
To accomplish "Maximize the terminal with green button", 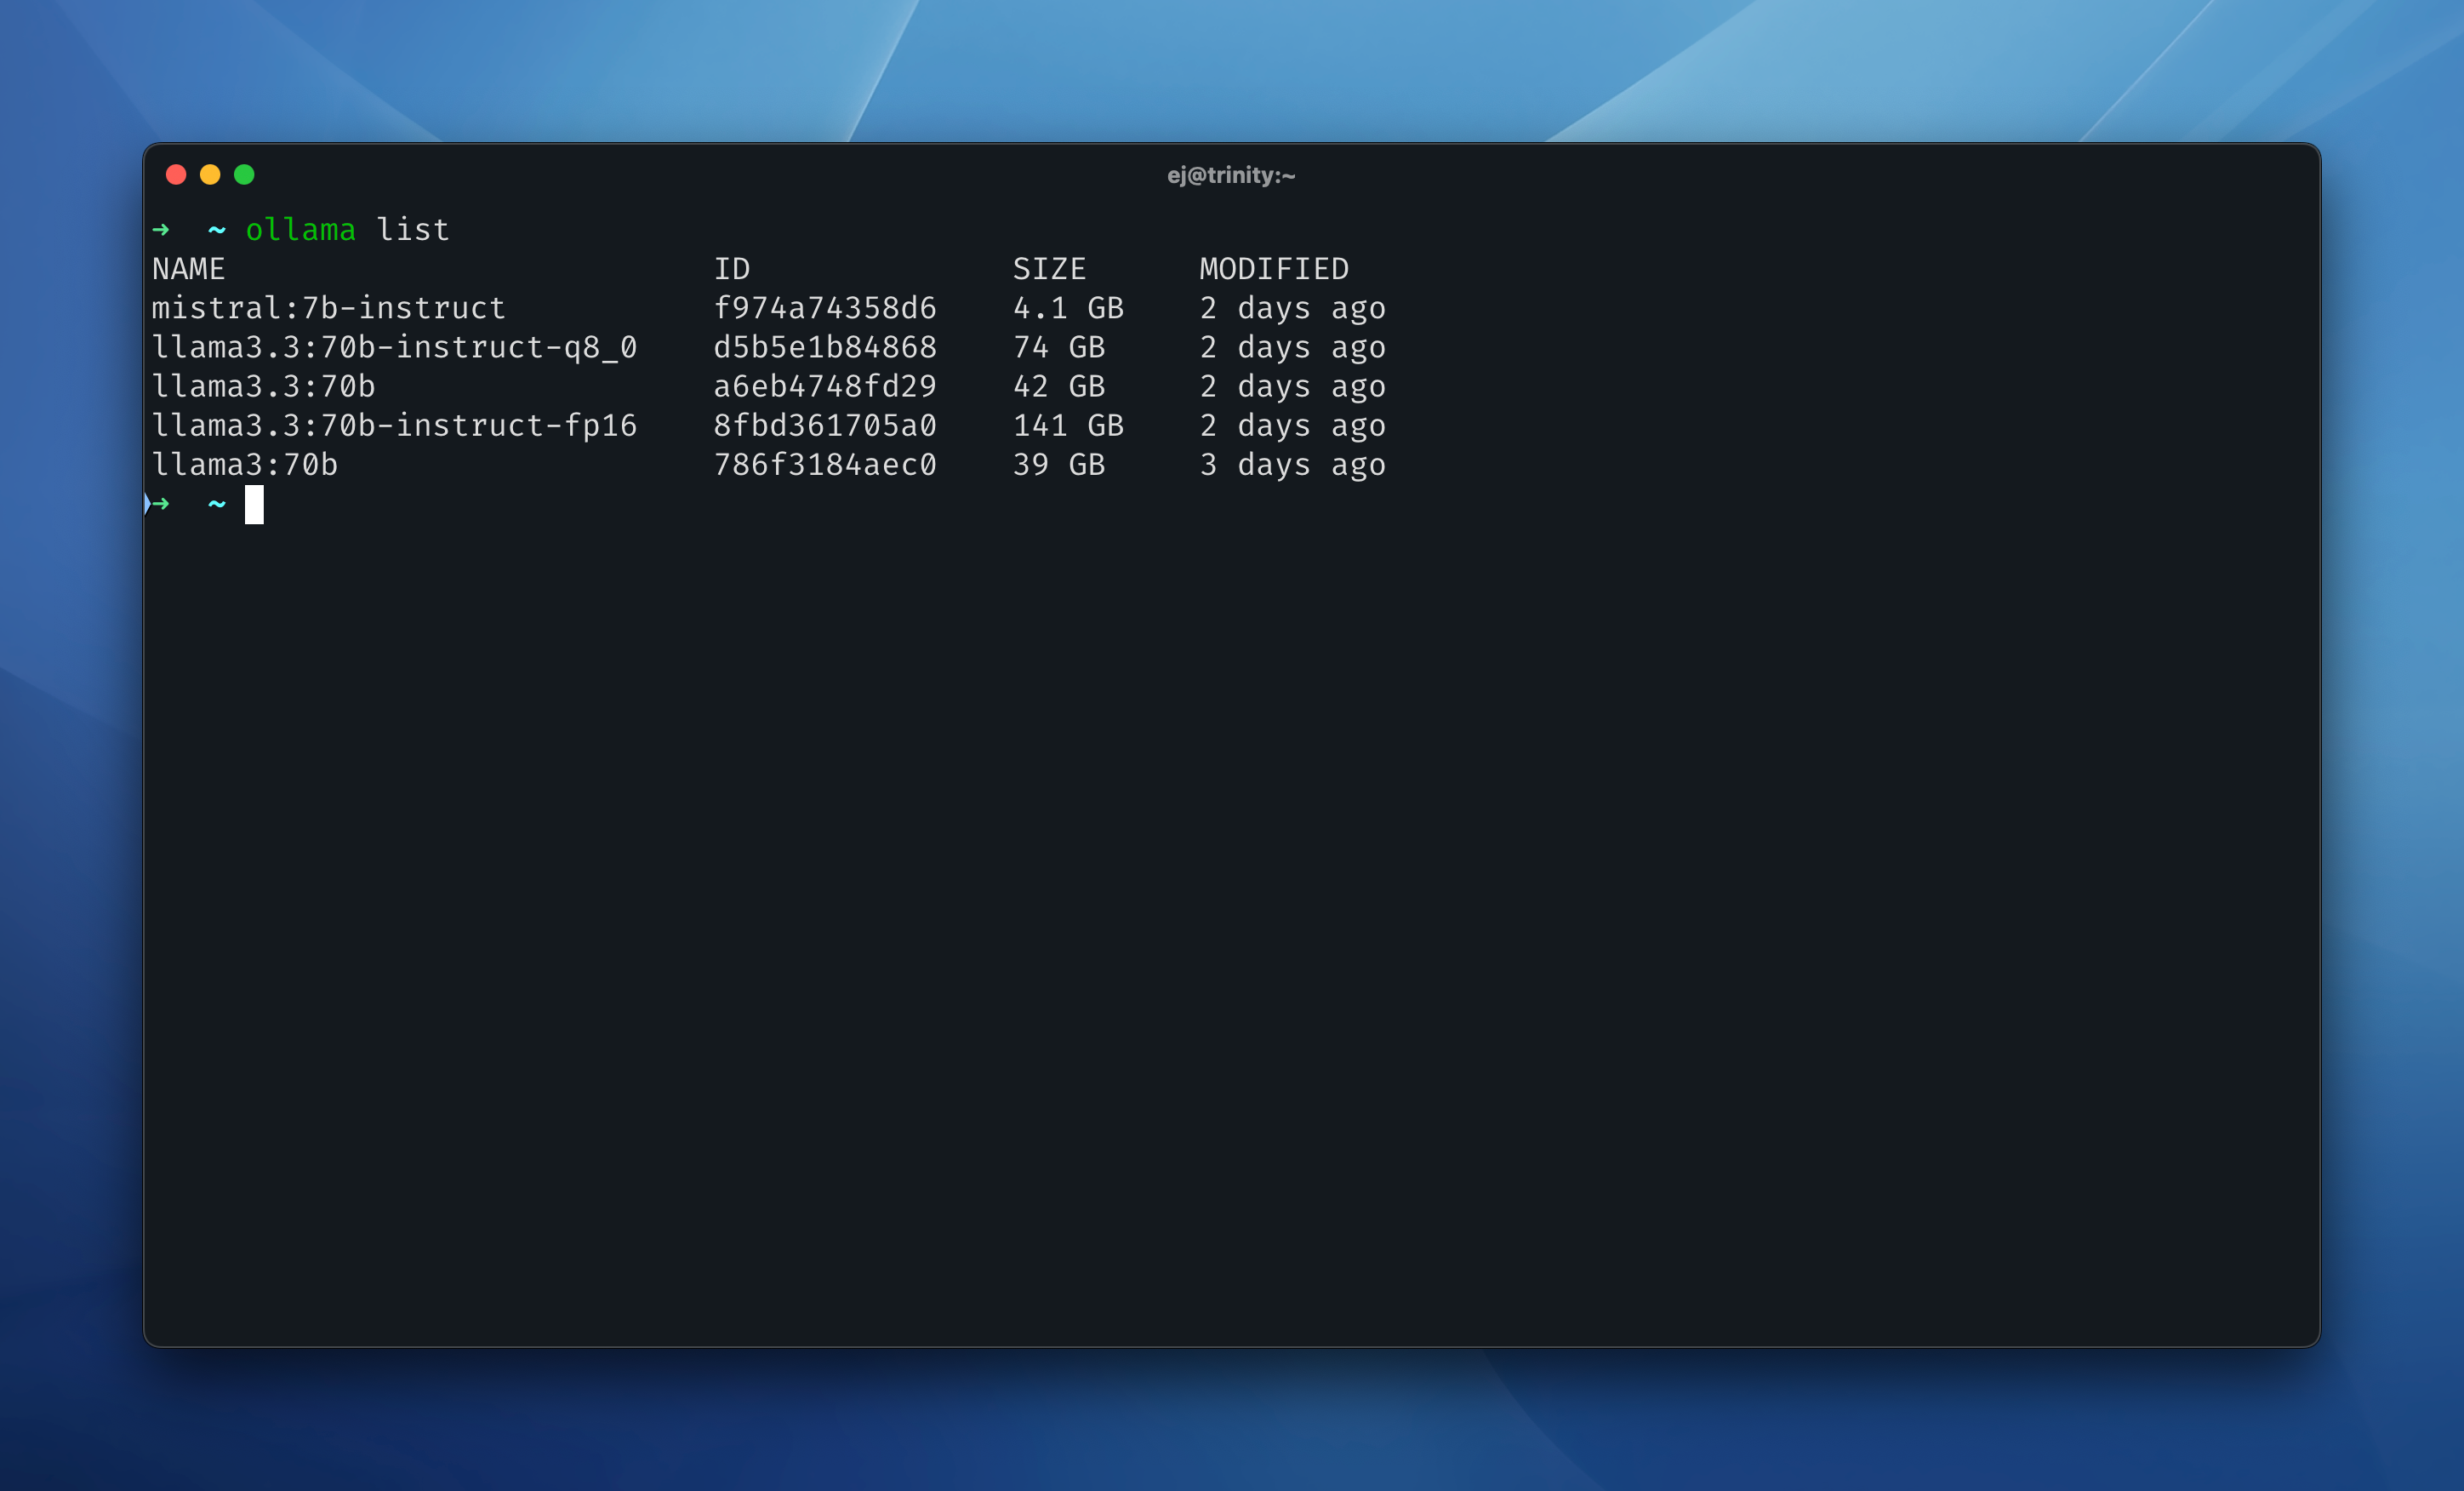I will [x=244, y=175].
